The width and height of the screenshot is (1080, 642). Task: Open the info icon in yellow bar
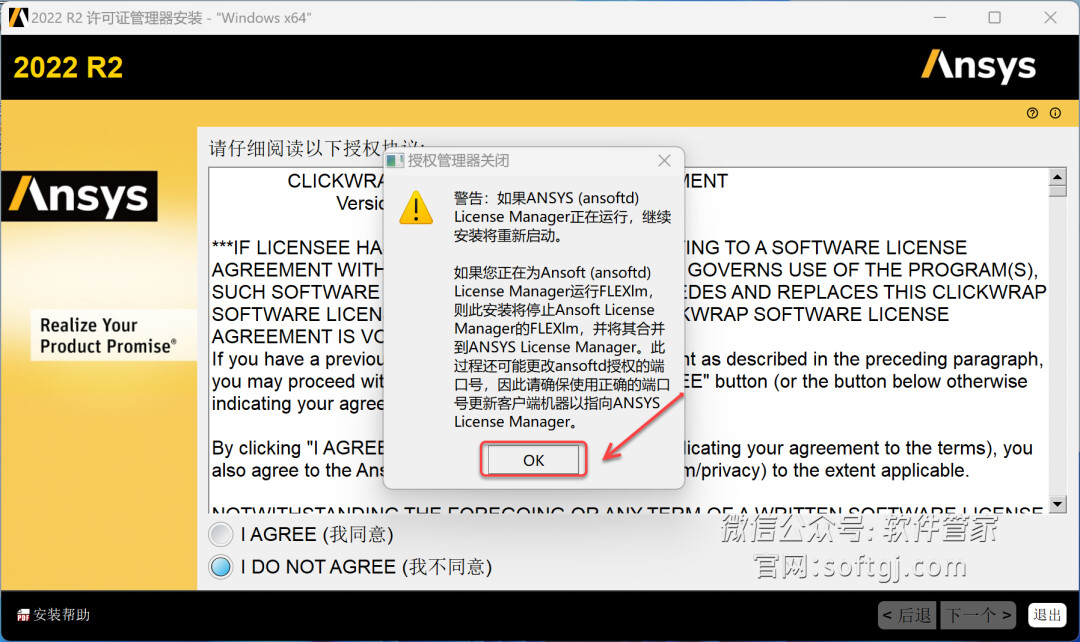pos(1055,113)
